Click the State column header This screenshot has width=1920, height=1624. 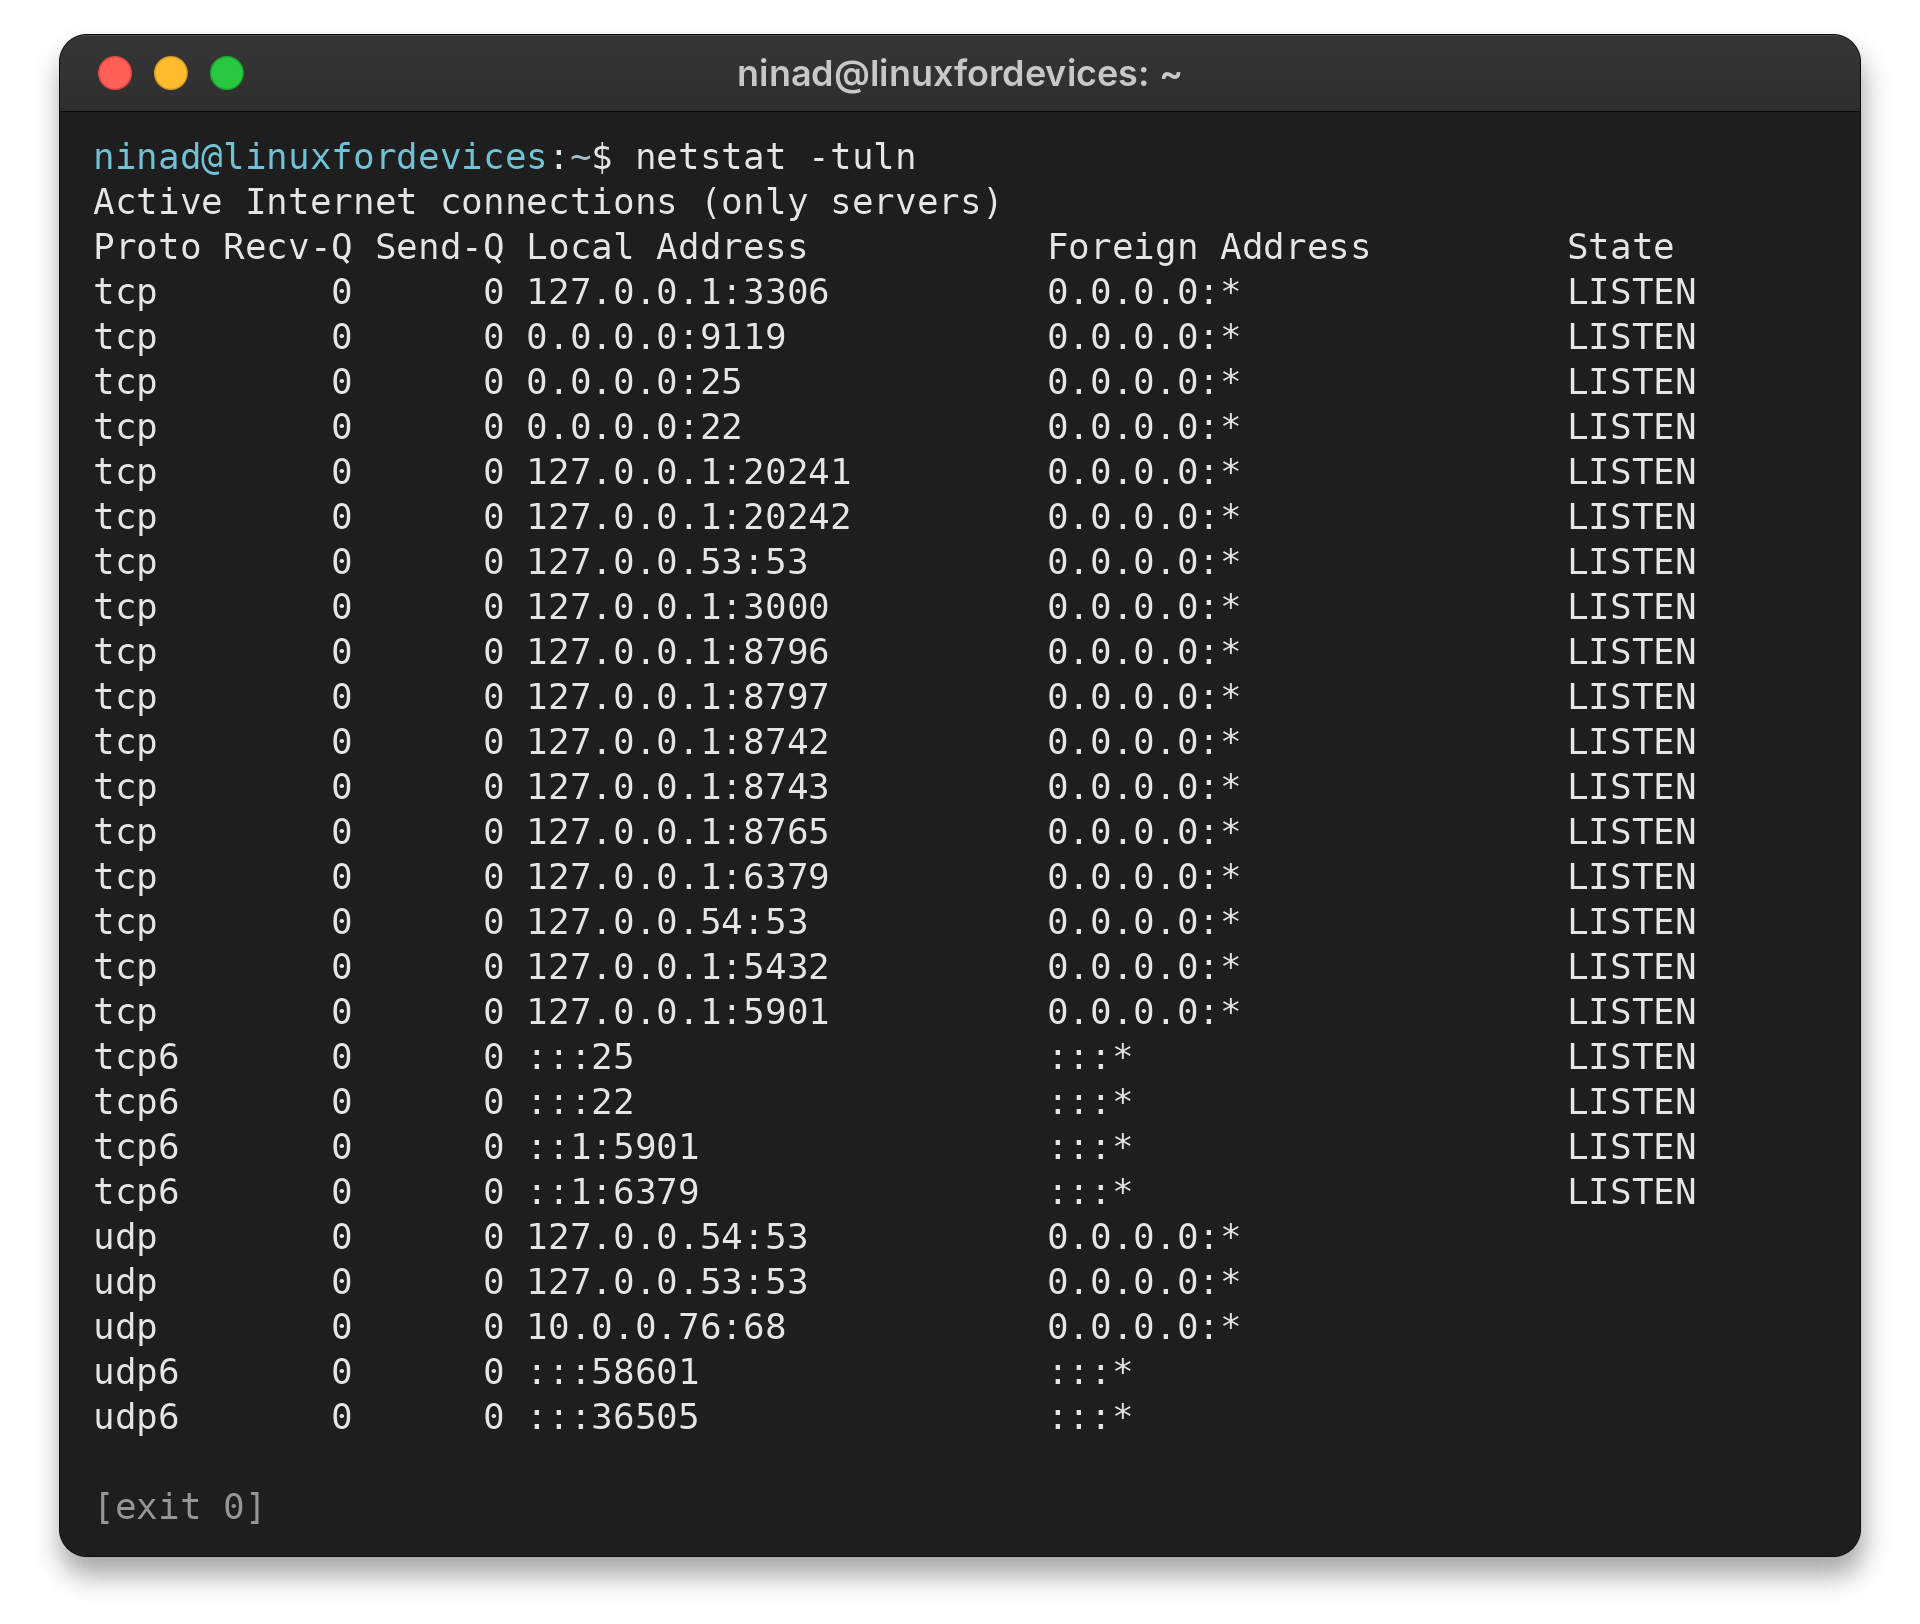[1621, 247]
